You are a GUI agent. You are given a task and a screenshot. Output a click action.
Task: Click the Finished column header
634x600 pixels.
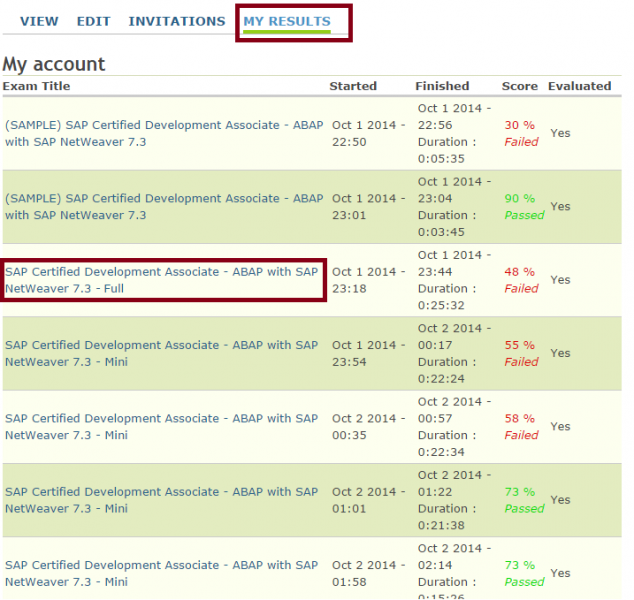(x=442, y=86)
